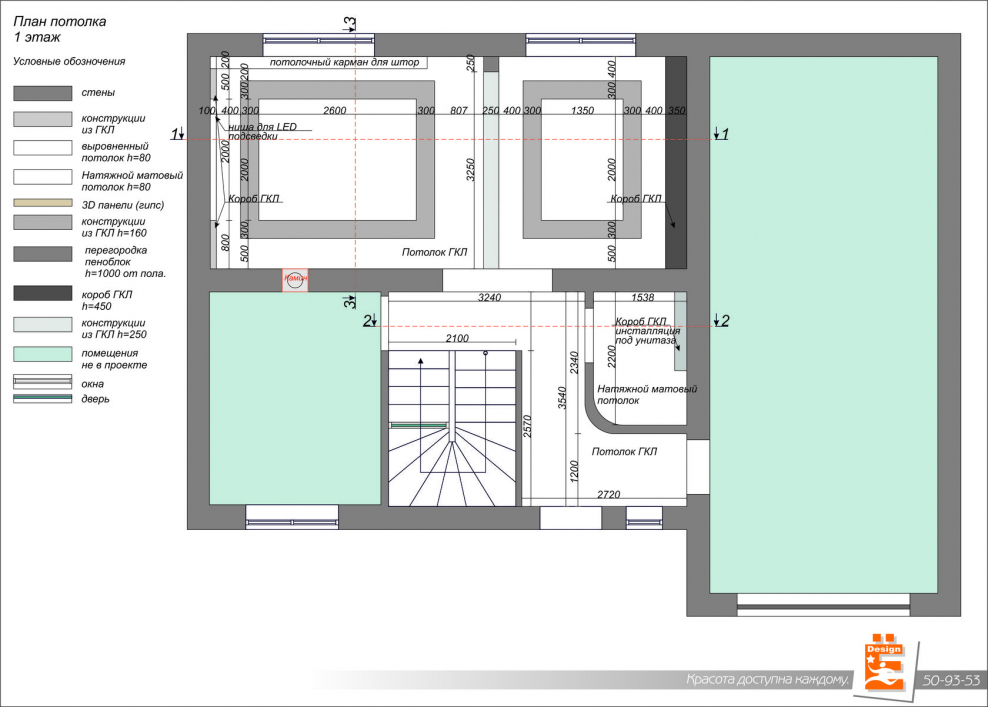Select the '3D панели (гипс)' beige swatch
Image resolution: width=988 pixels, height=707 pixels.
point(42,204)
